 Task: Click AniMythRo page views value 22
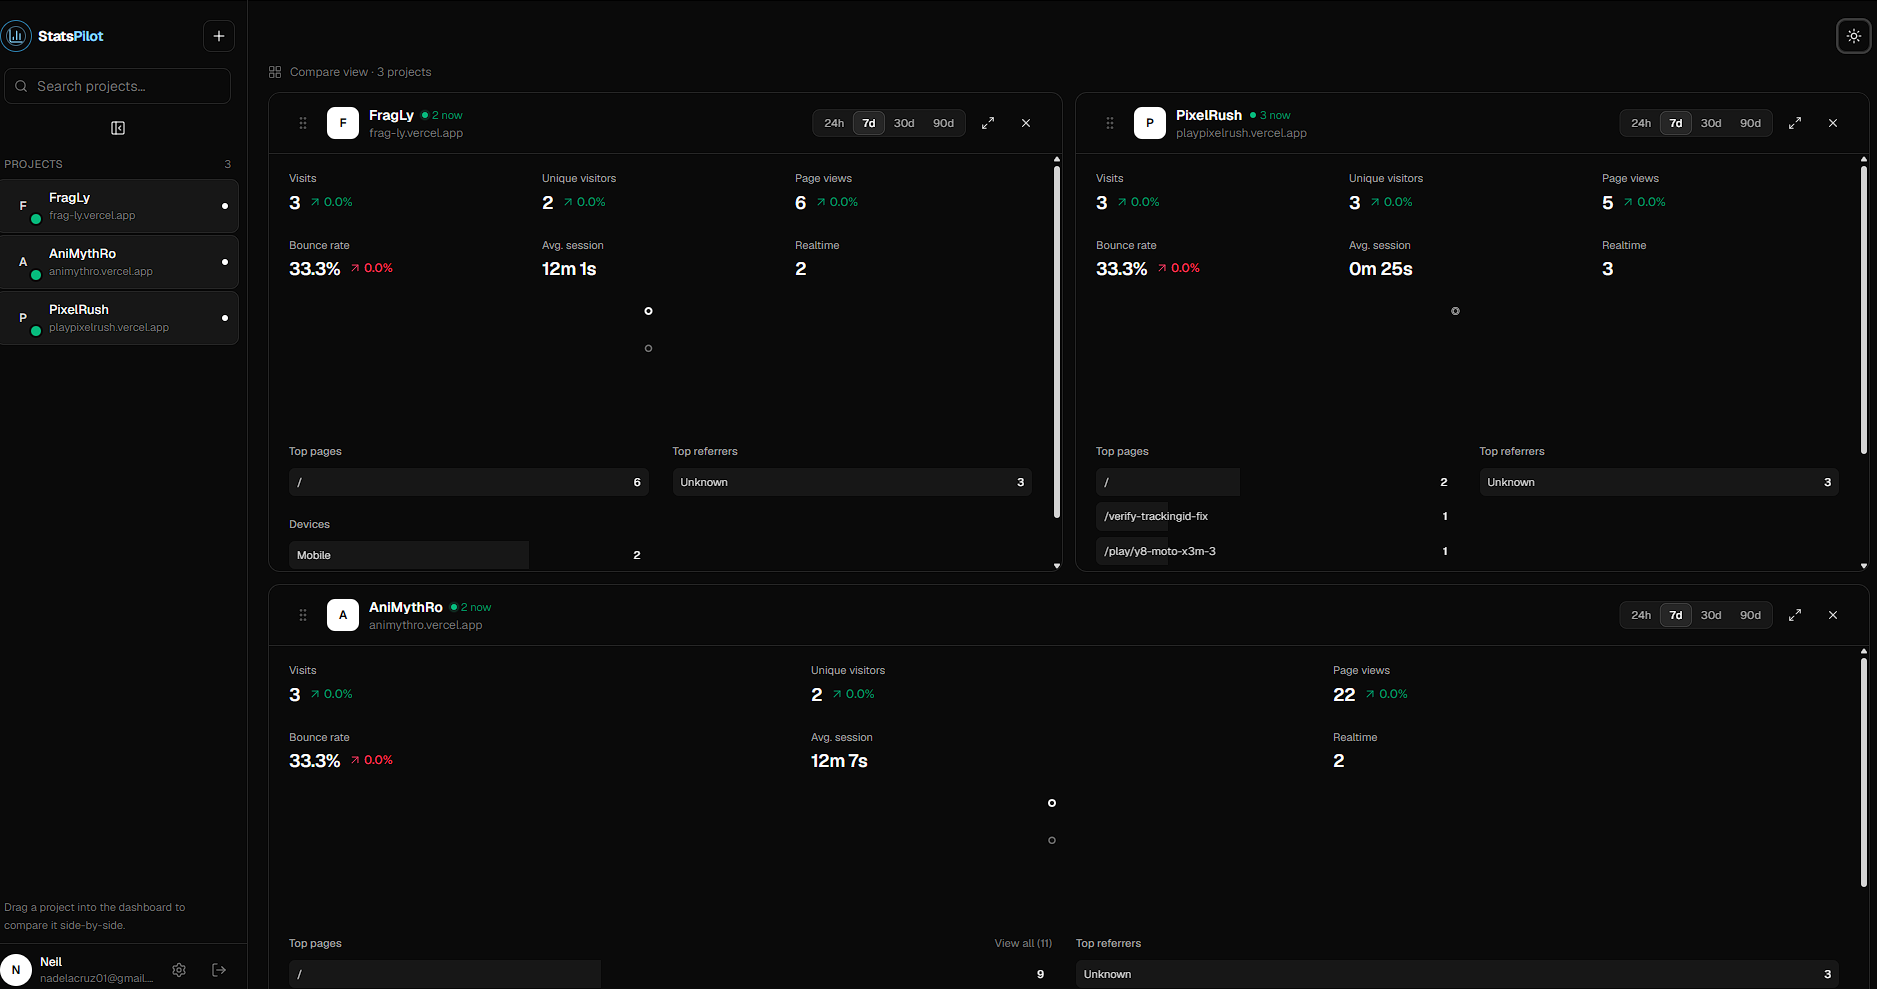1344,694
